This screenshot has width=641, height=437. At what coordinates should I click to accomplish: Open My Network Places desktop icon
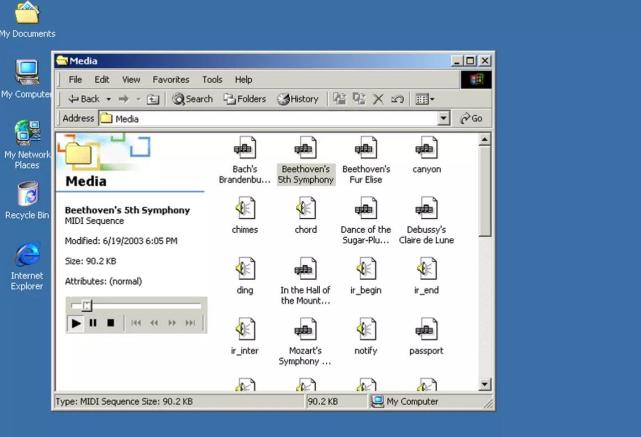point(27,144)
